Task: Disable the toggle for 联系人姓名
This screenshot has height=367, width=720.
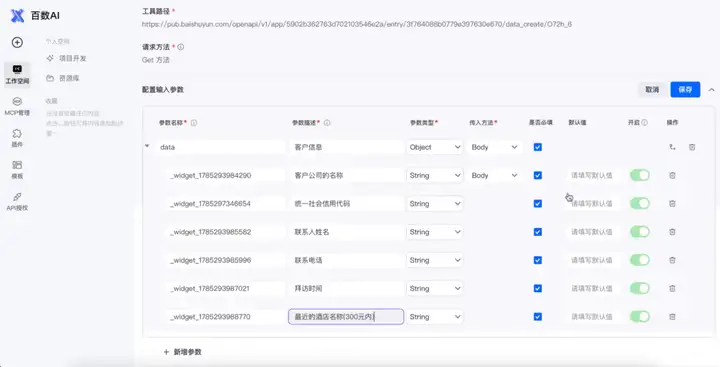Action: pos(640,231)
